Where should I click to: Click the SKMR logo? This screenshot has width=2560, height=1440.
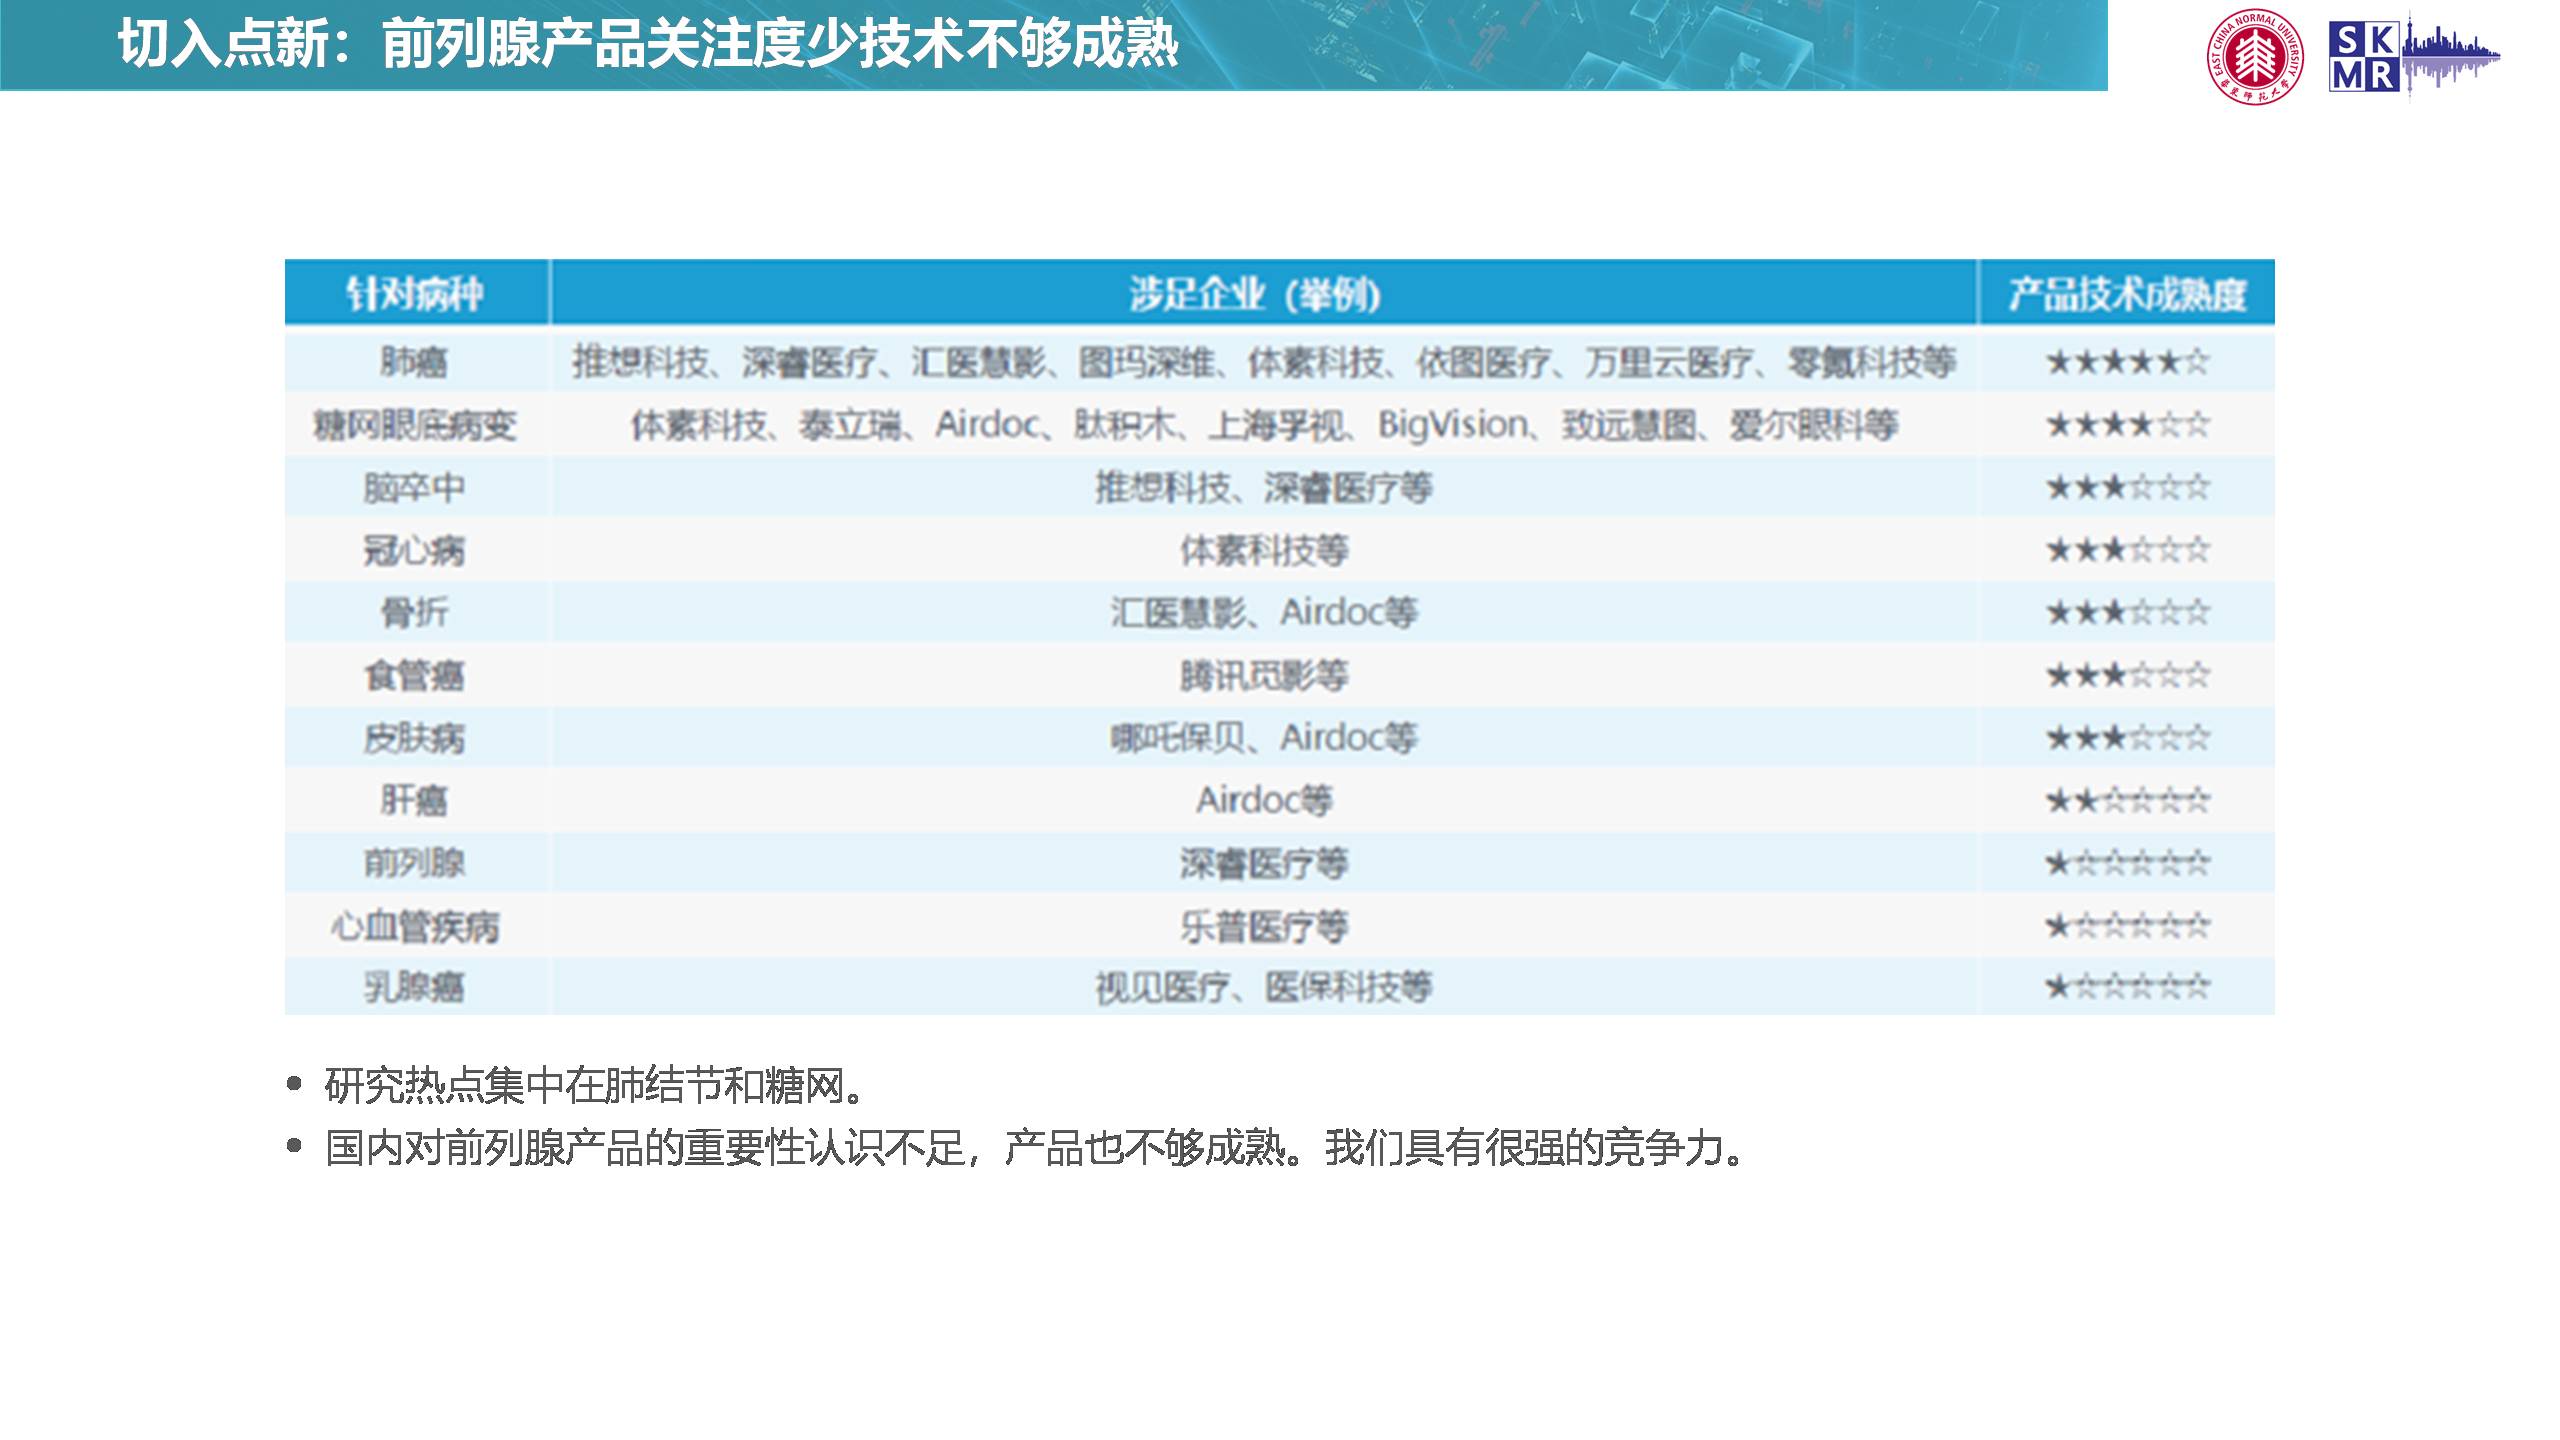pyautogui.click(x=2414, y=57)
